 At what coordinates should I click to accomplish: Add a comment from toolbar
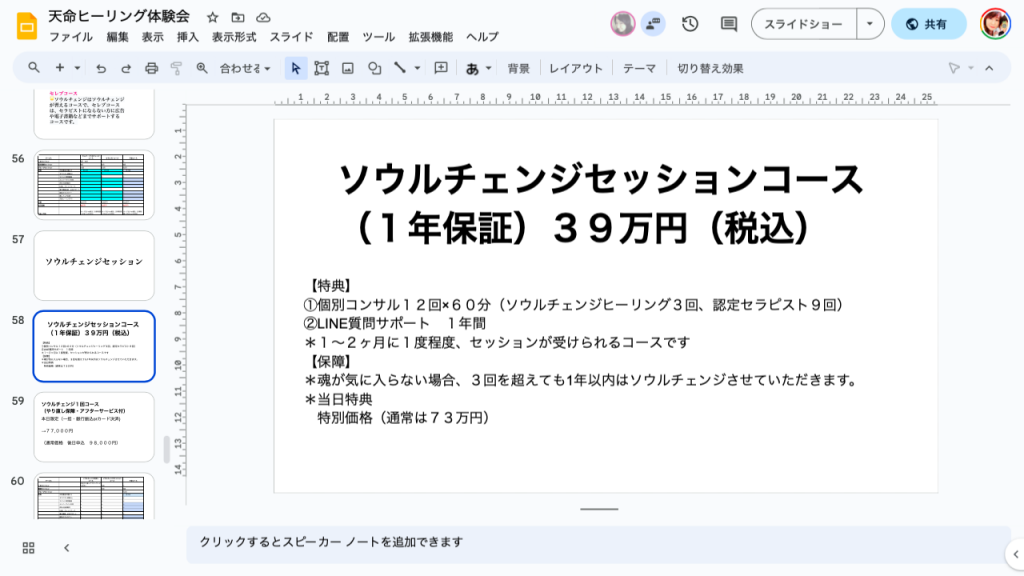click(441, 68)
